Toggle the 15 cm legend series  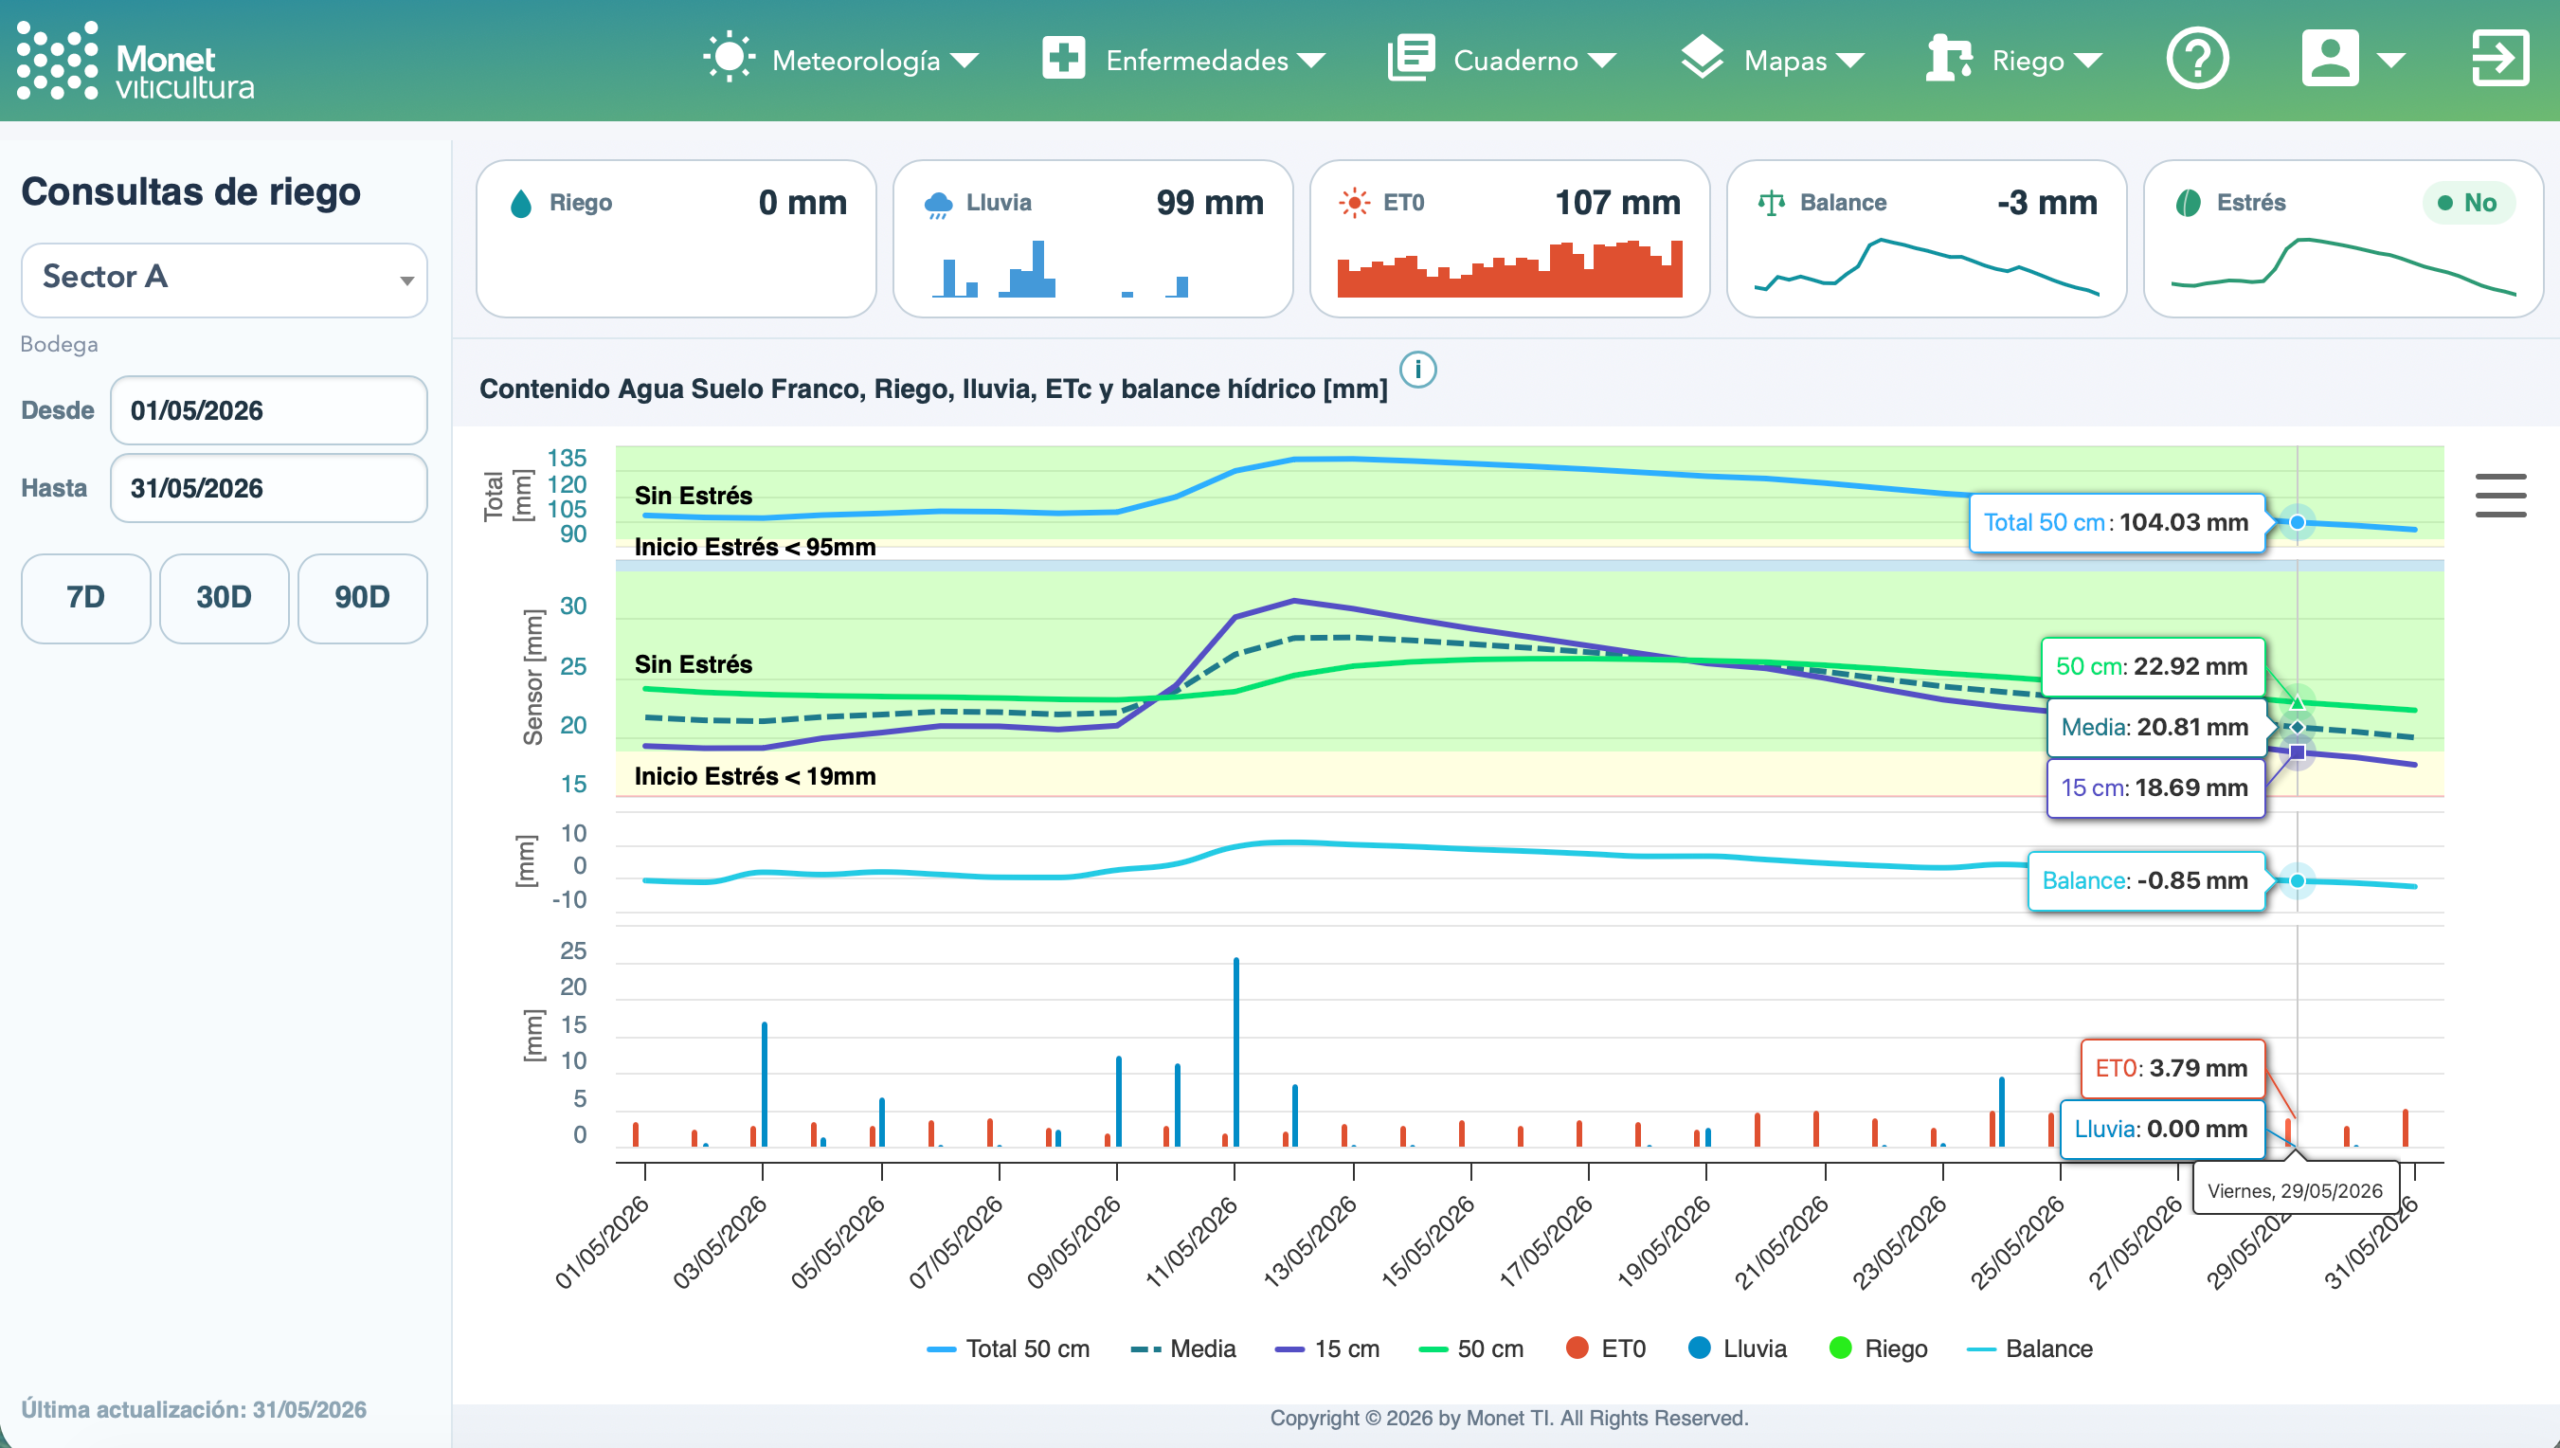pyautogui.click(x=1327, y=1349)
